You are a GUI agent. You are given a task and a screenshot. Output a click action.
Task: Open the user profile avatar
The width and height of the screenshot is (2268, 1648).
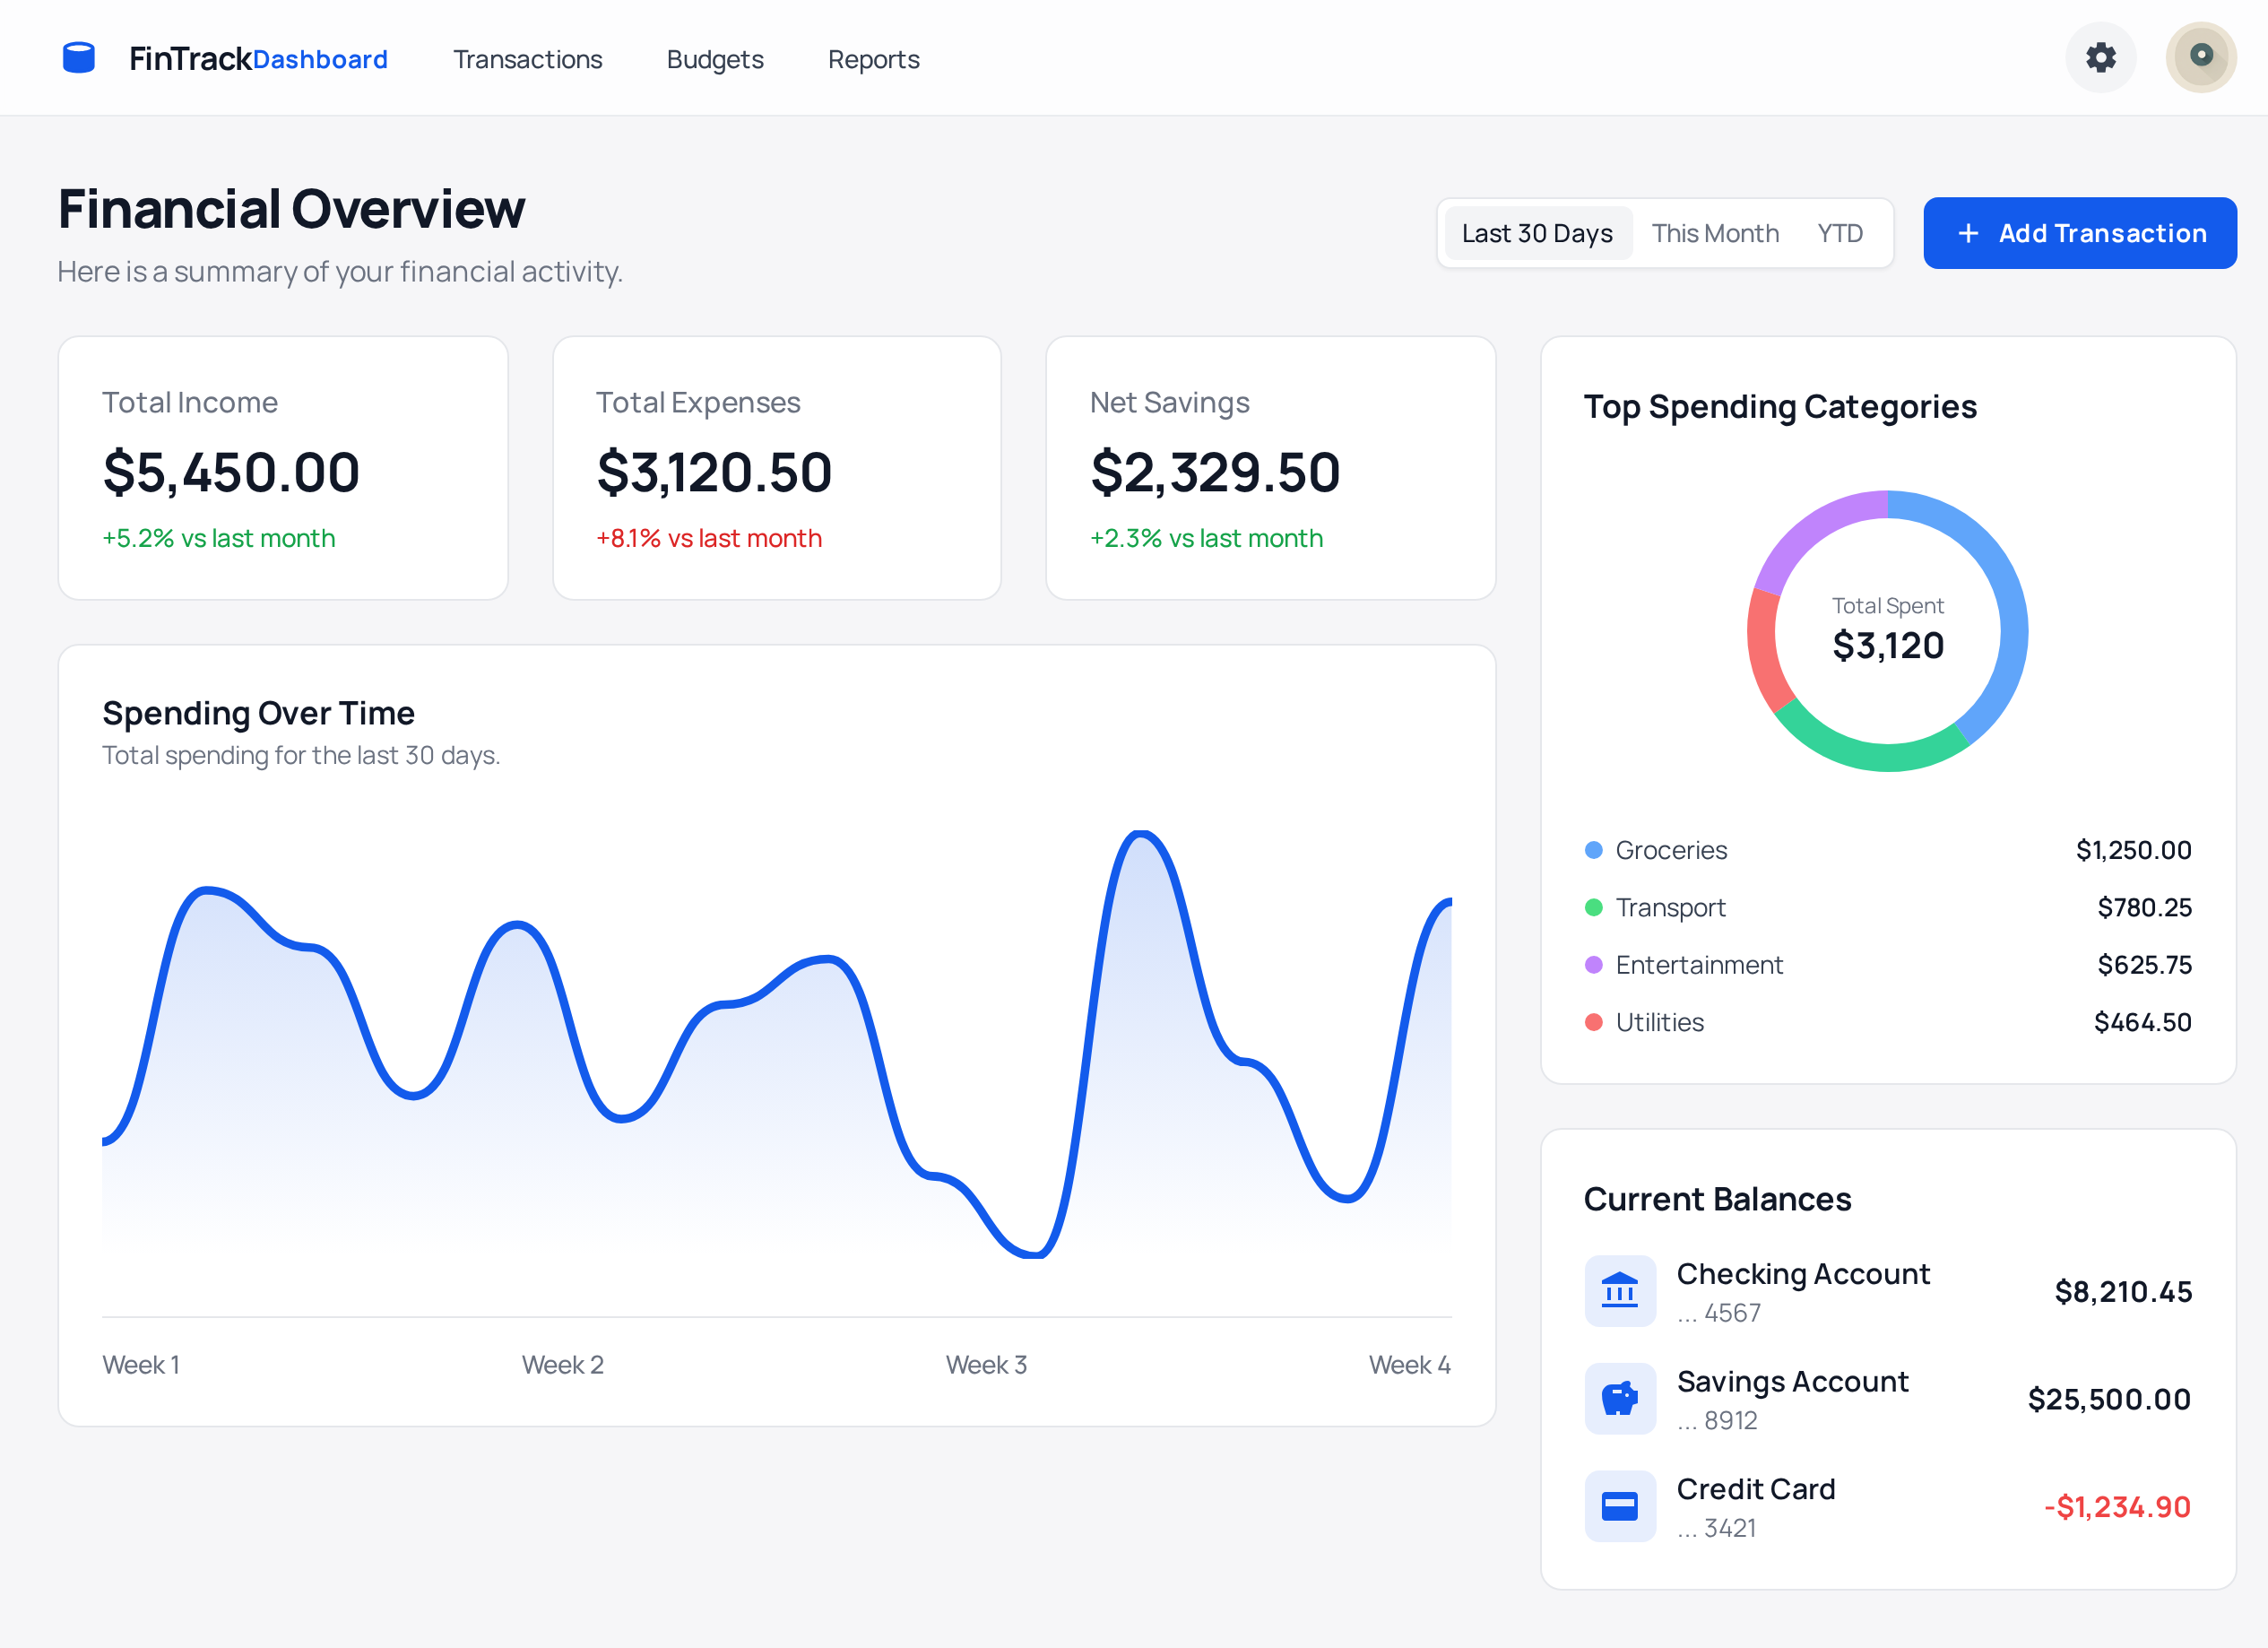click(2200, 58)
